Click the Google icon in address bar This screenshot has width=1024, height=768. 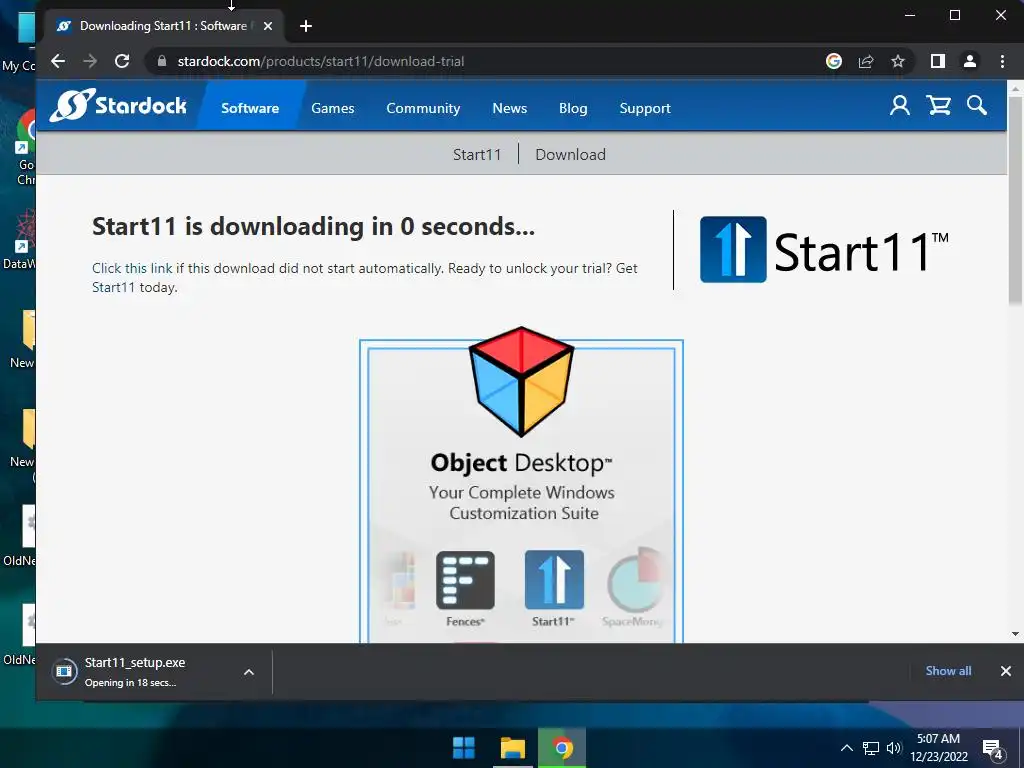coord(834,61)
